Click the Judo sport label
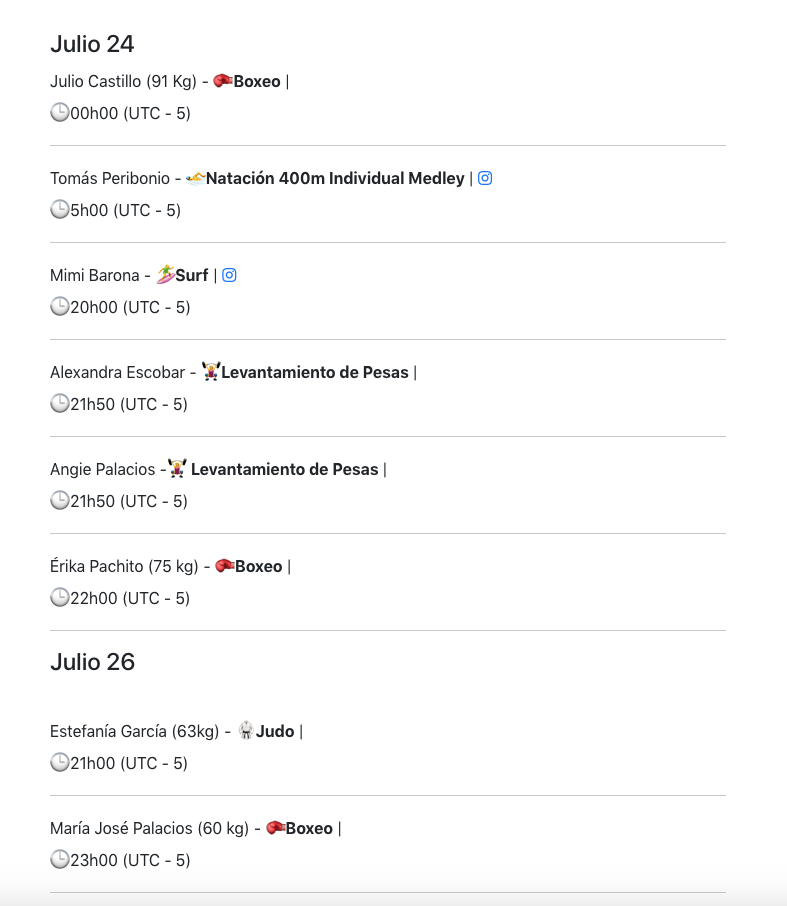 (x=275, y=732)
